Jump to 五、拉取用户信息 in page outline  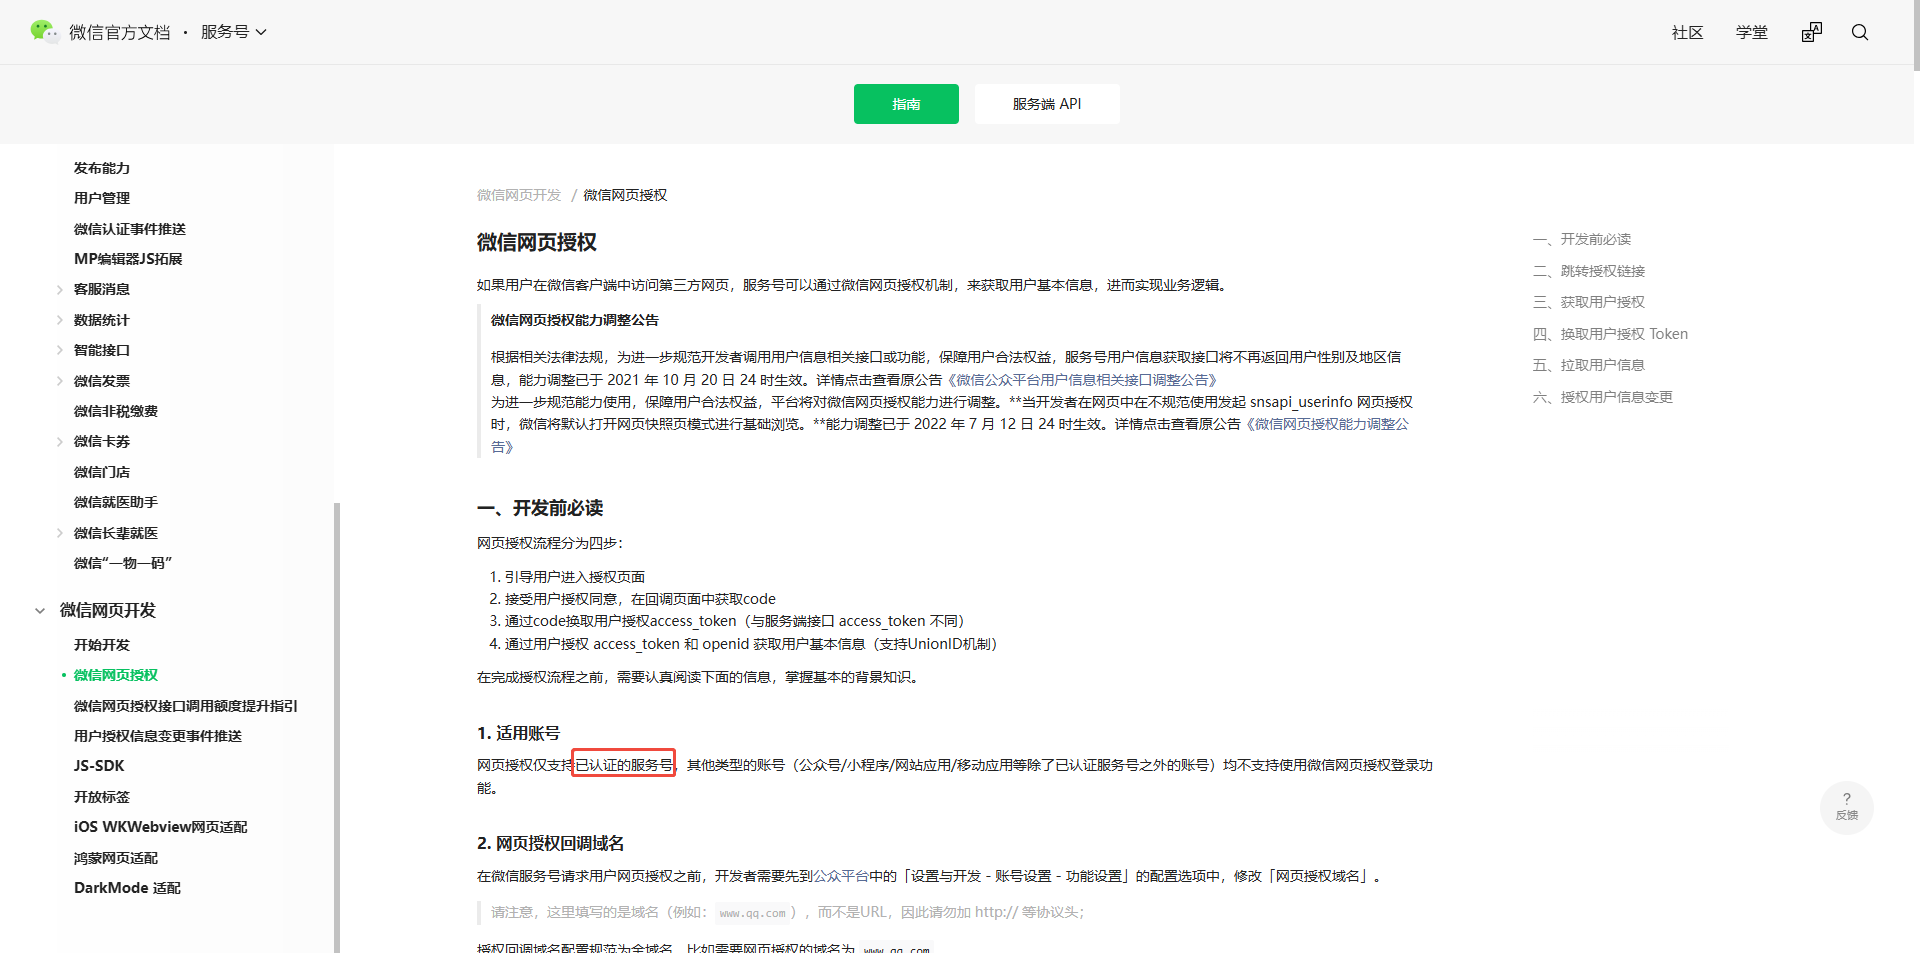coord(1589,365)
